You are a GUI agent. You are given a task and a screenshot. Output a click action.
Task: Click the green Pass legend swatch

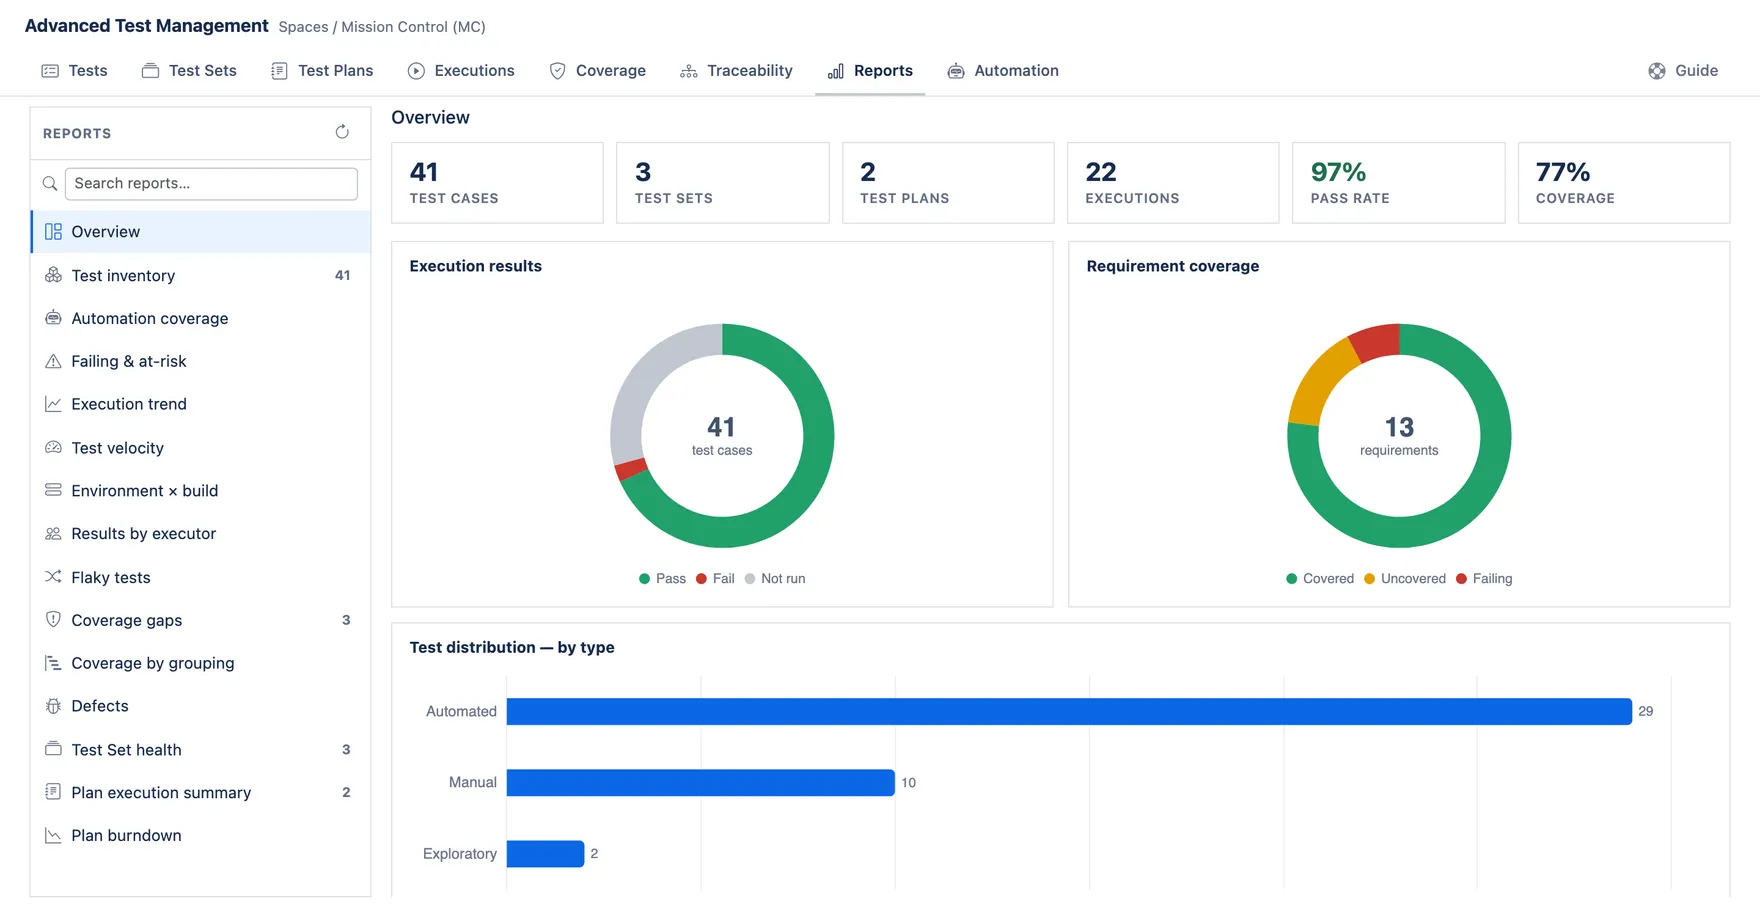[x=645, y=579]
